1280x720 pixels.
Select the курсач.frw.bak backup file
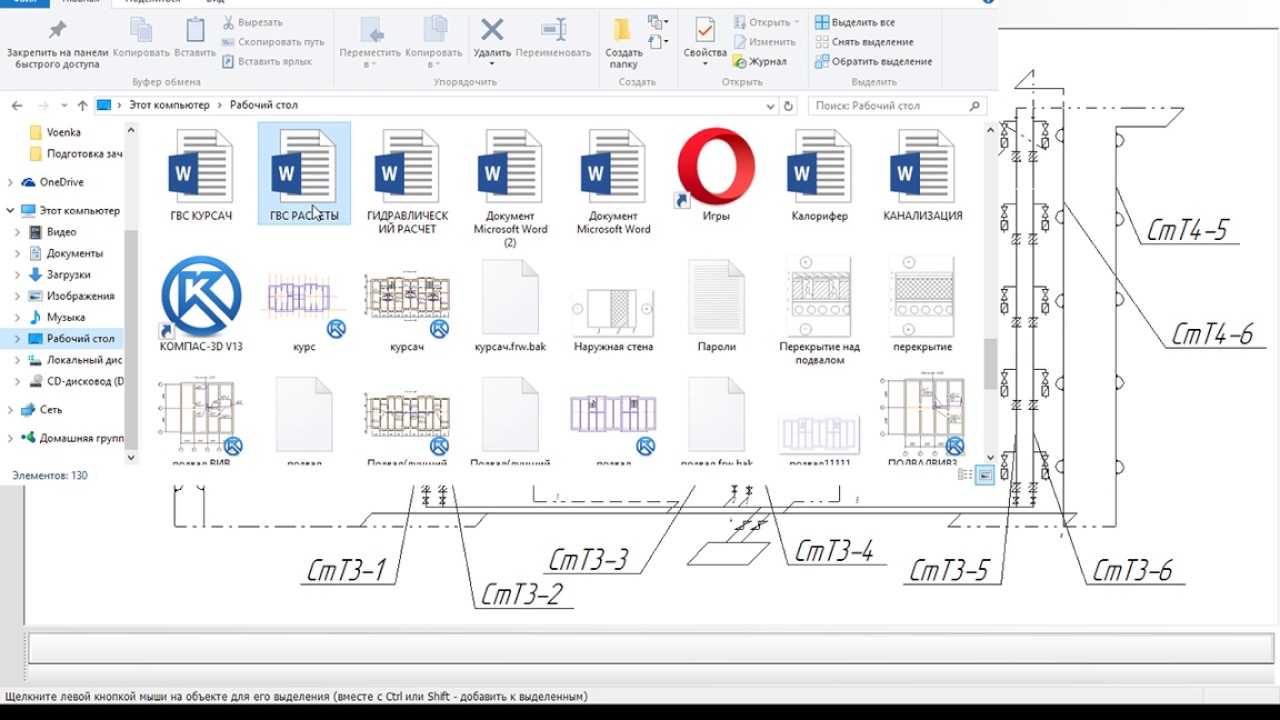pyautogui.click(x=510, y=304)
